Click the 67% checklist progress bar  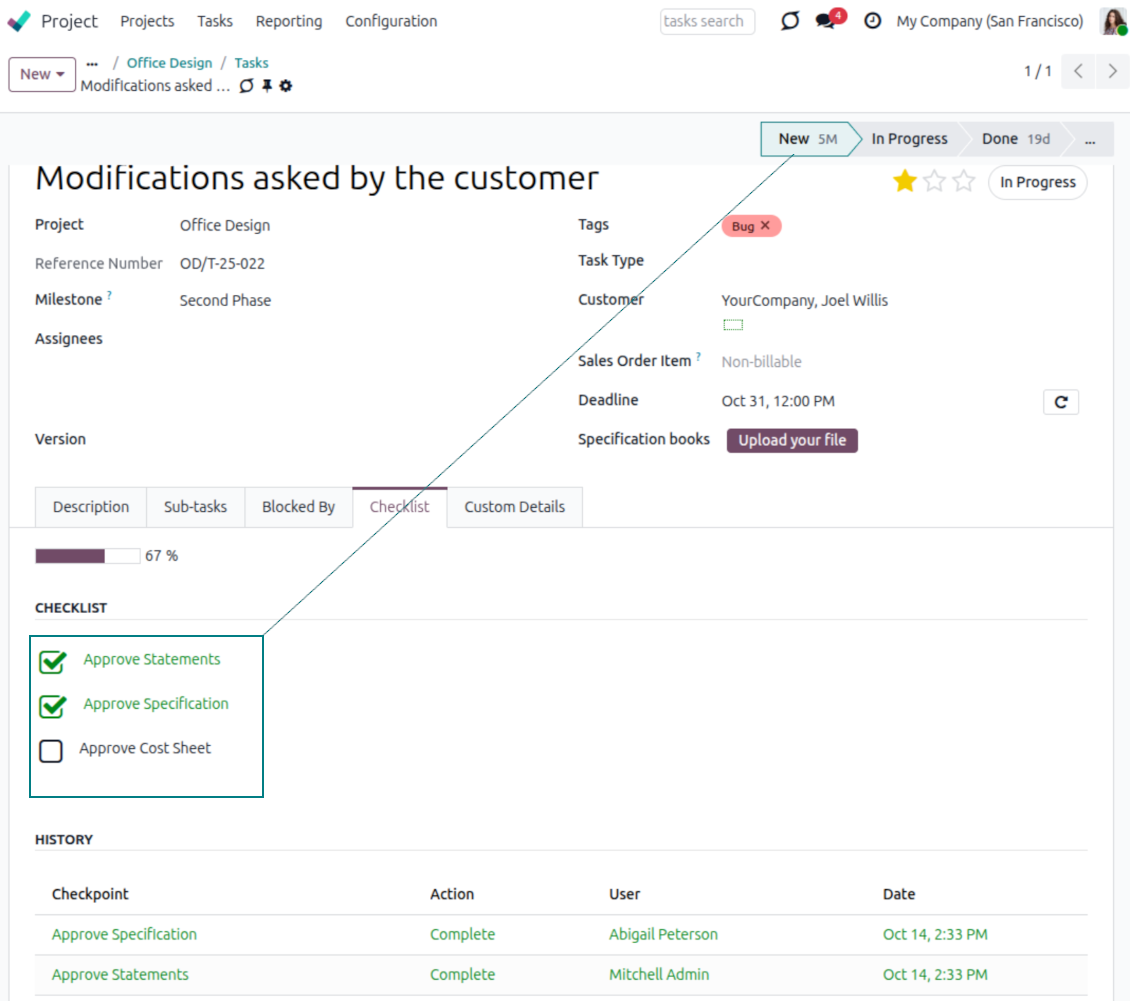tap(88, 556)
